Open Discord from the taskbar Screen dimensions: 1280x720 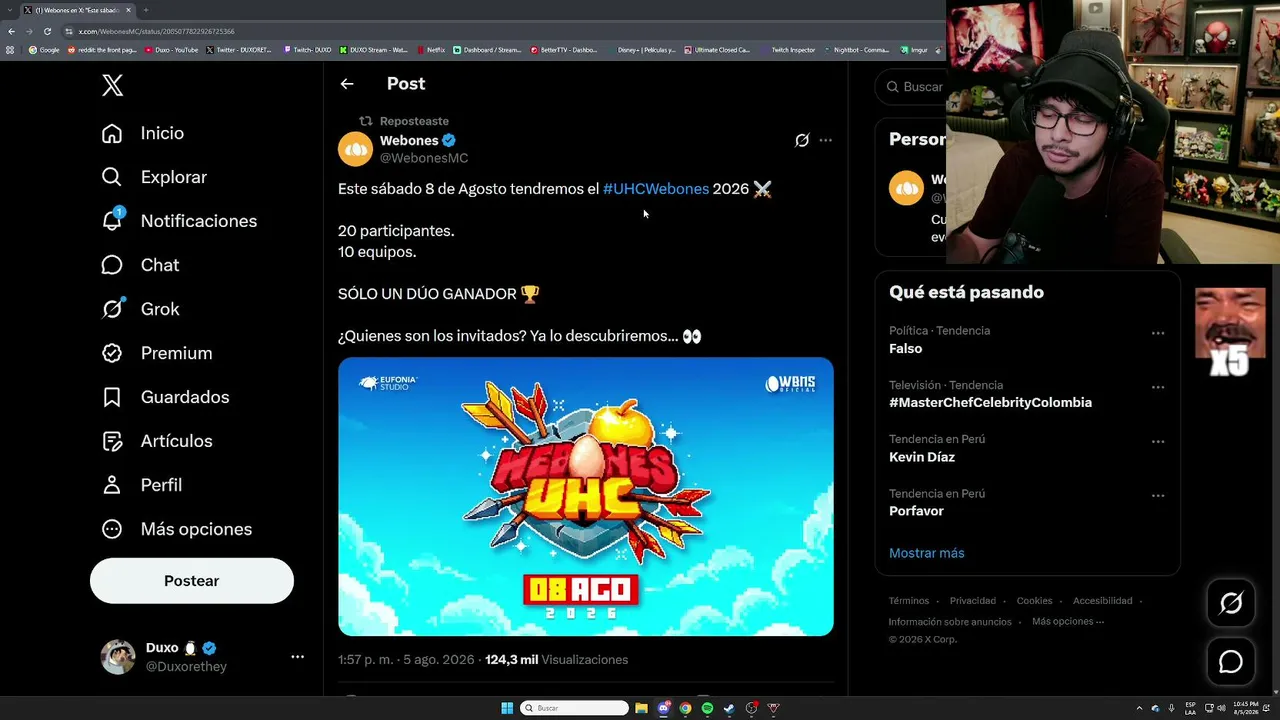(x=663, y=708)
